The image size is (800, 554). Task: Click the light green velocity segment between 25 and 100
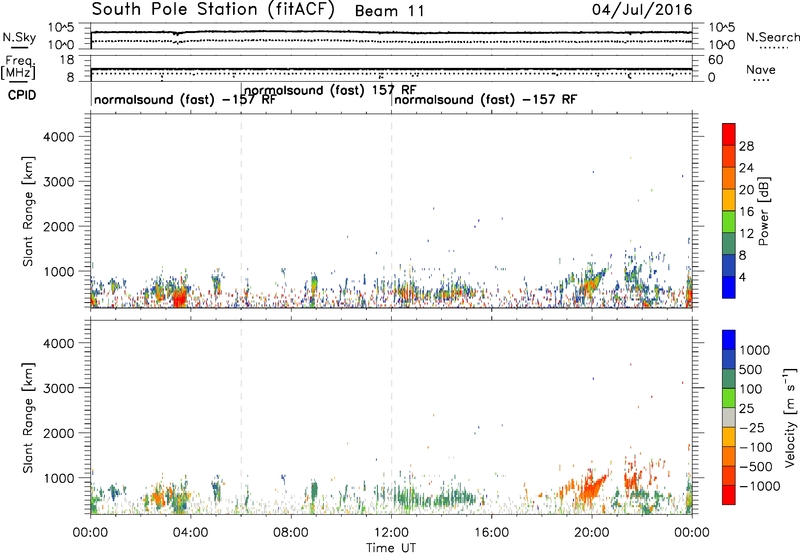[729, 398]
